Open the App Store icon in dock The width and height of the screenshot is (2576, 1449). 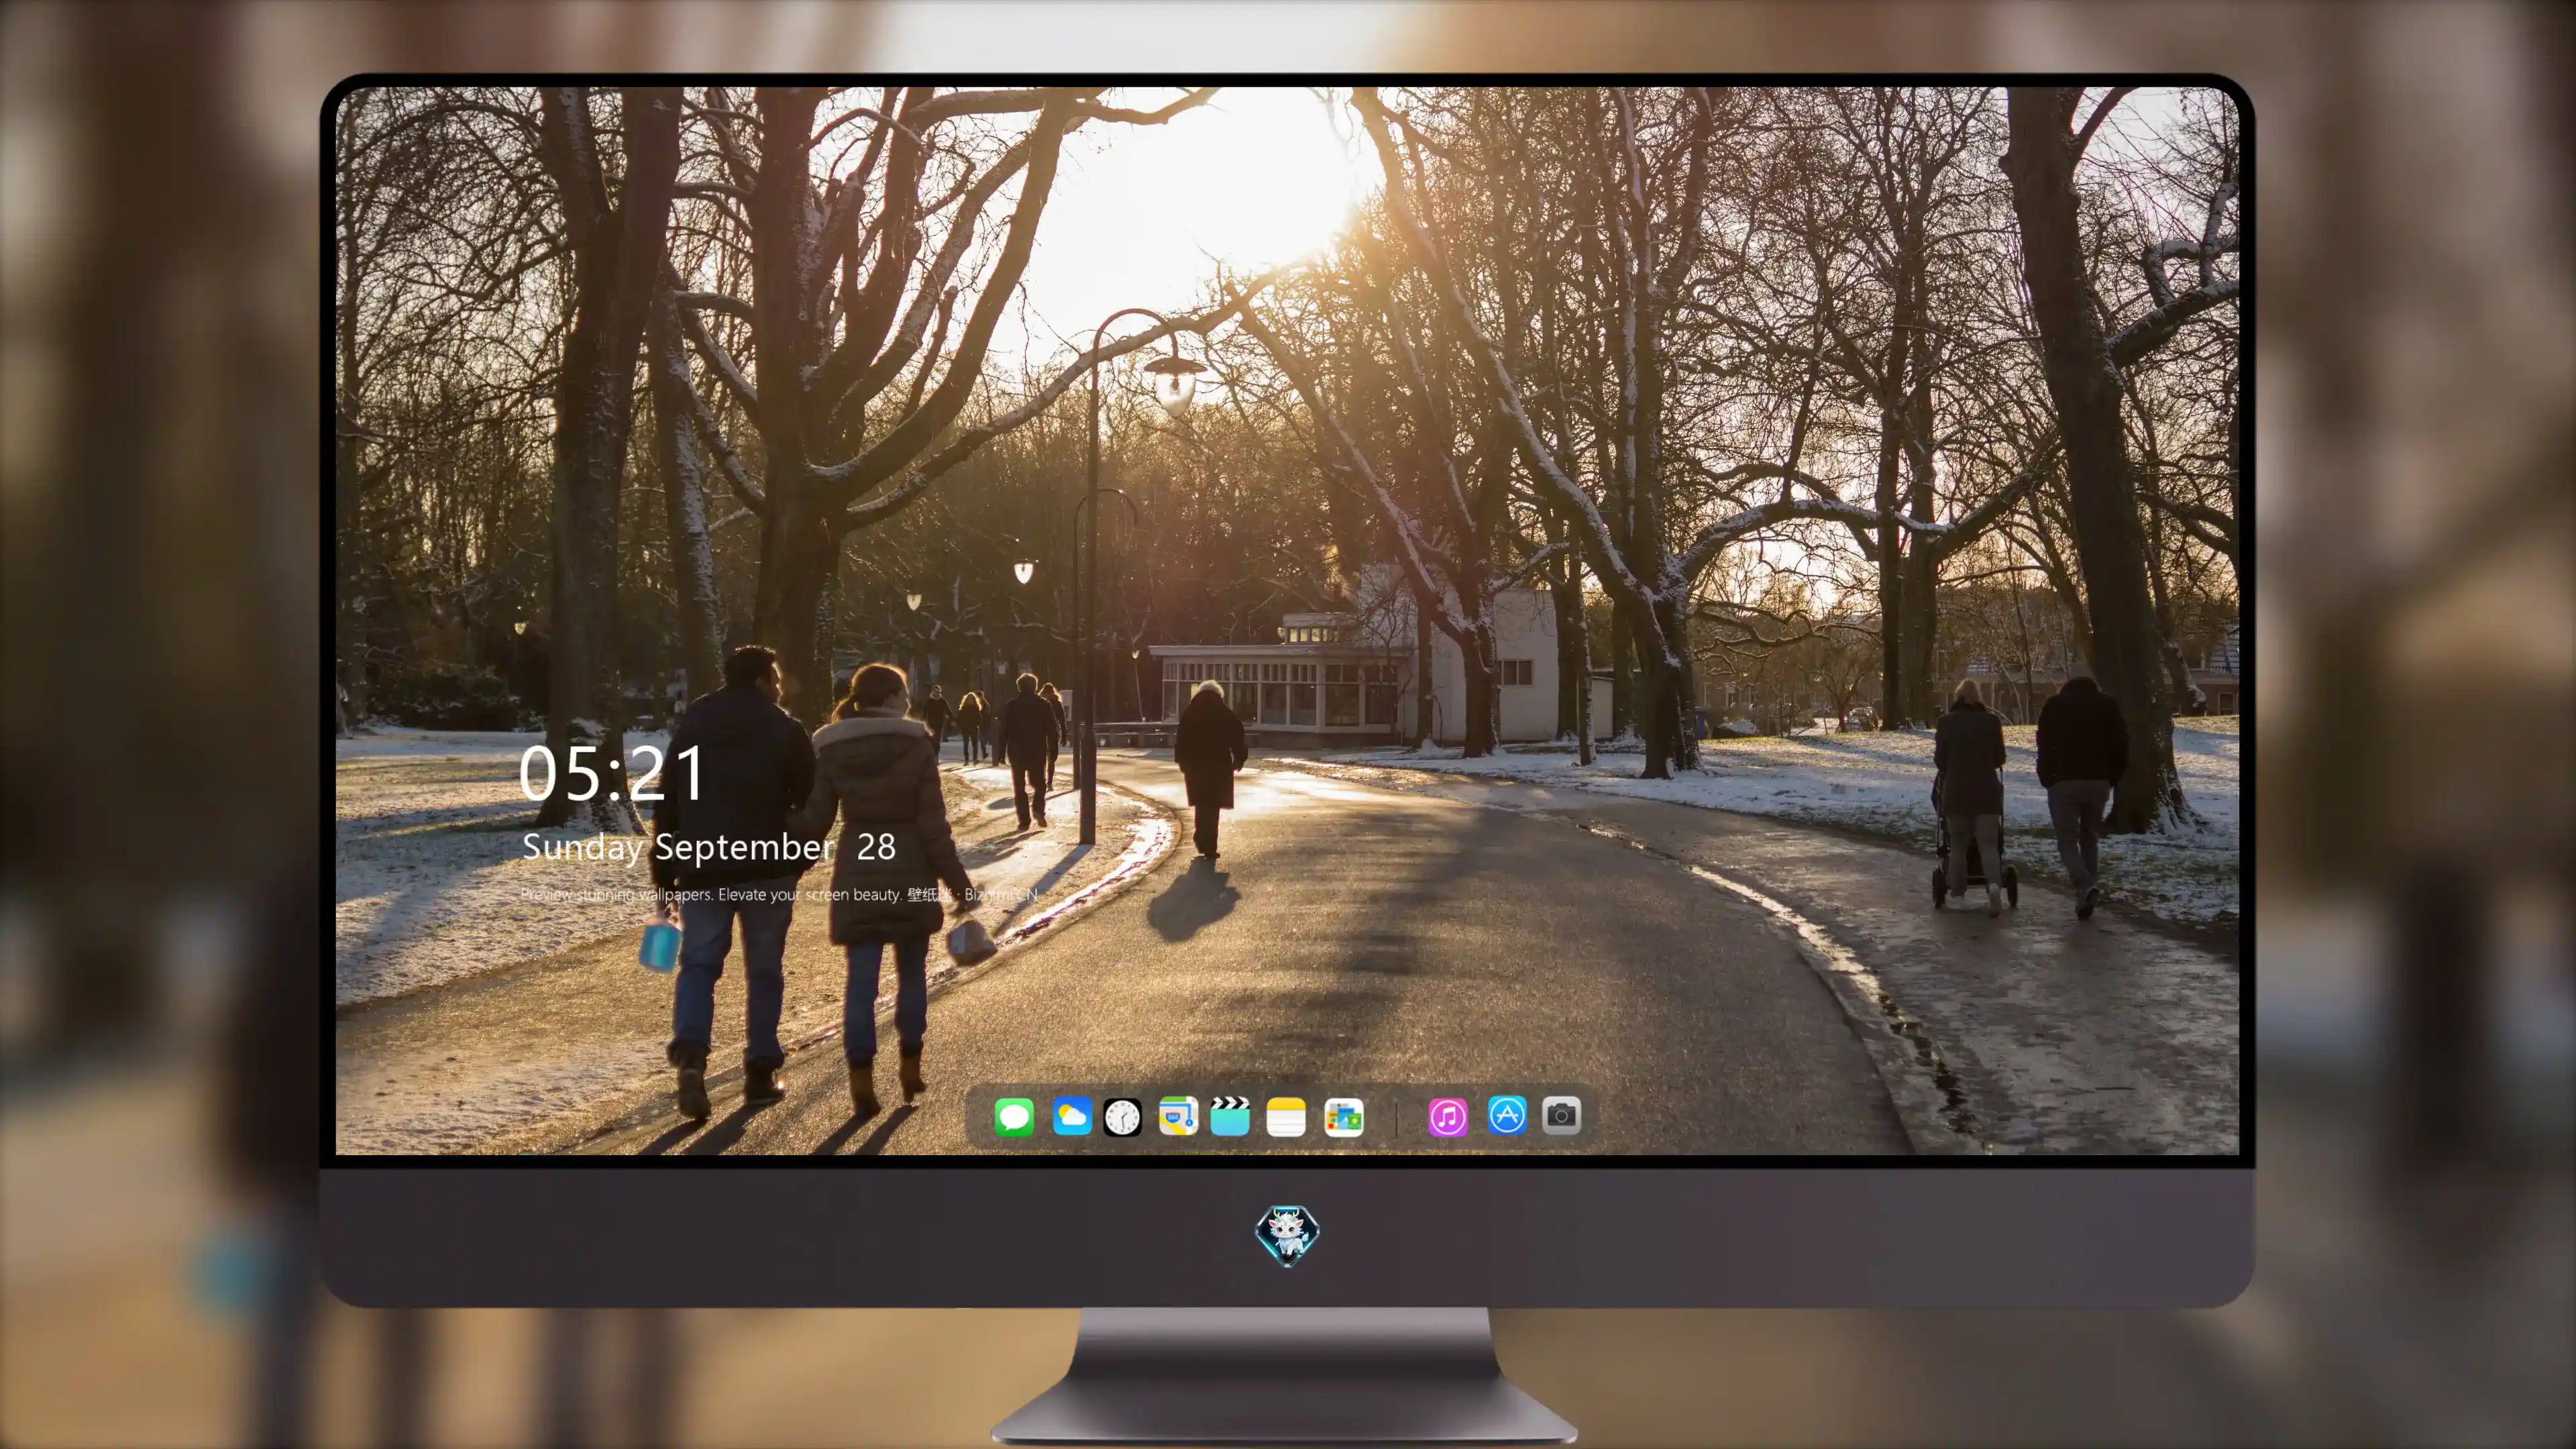pos(1507,1115)
